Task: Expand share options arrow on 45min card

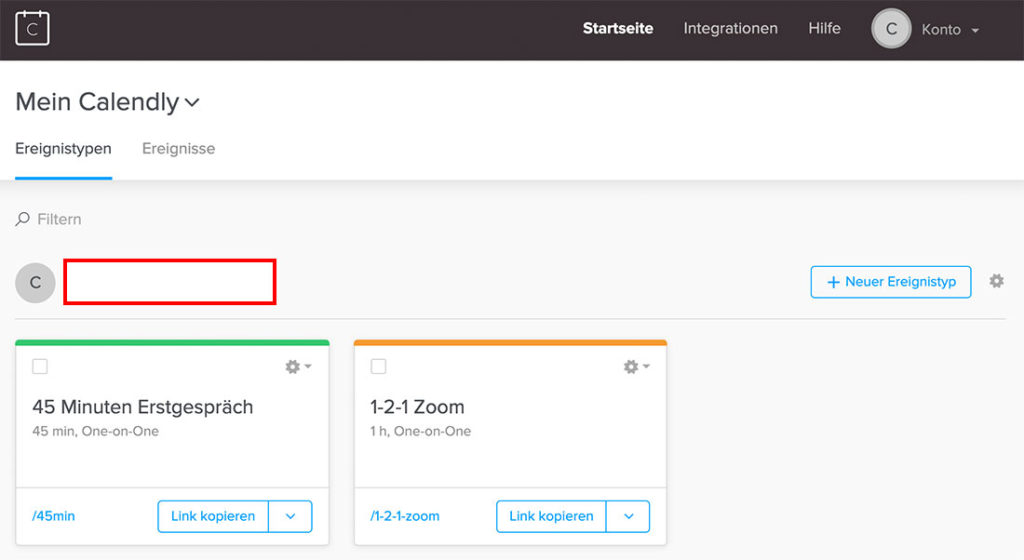Action: 291,516
